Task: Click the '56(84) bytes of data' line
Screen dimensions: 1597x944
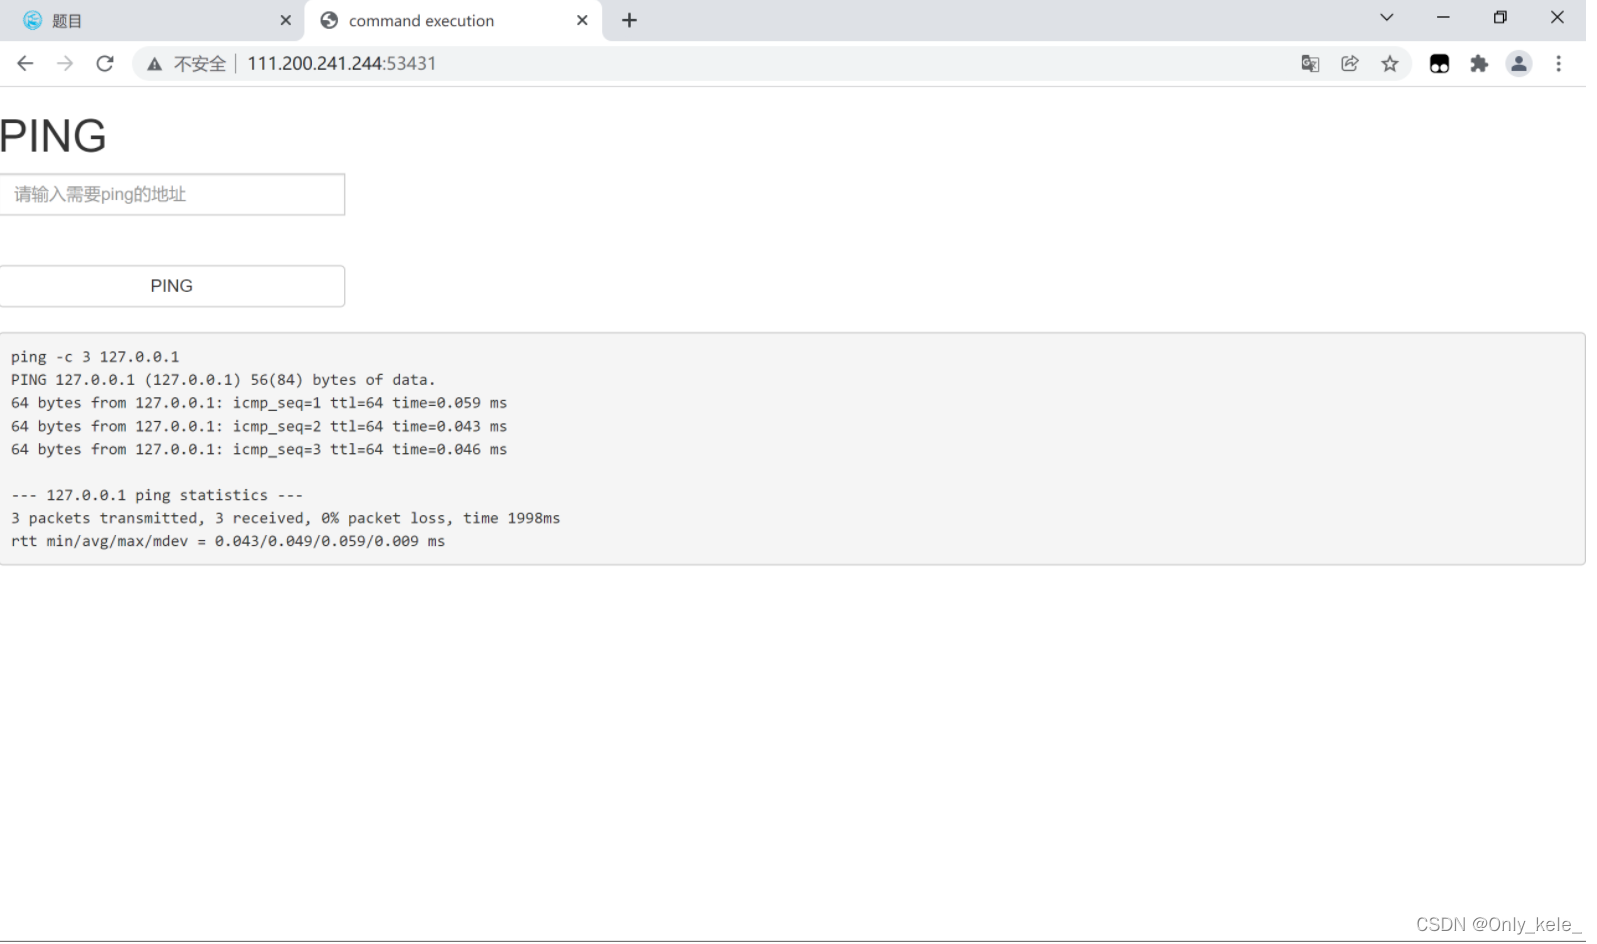Action: click(223, 380)
